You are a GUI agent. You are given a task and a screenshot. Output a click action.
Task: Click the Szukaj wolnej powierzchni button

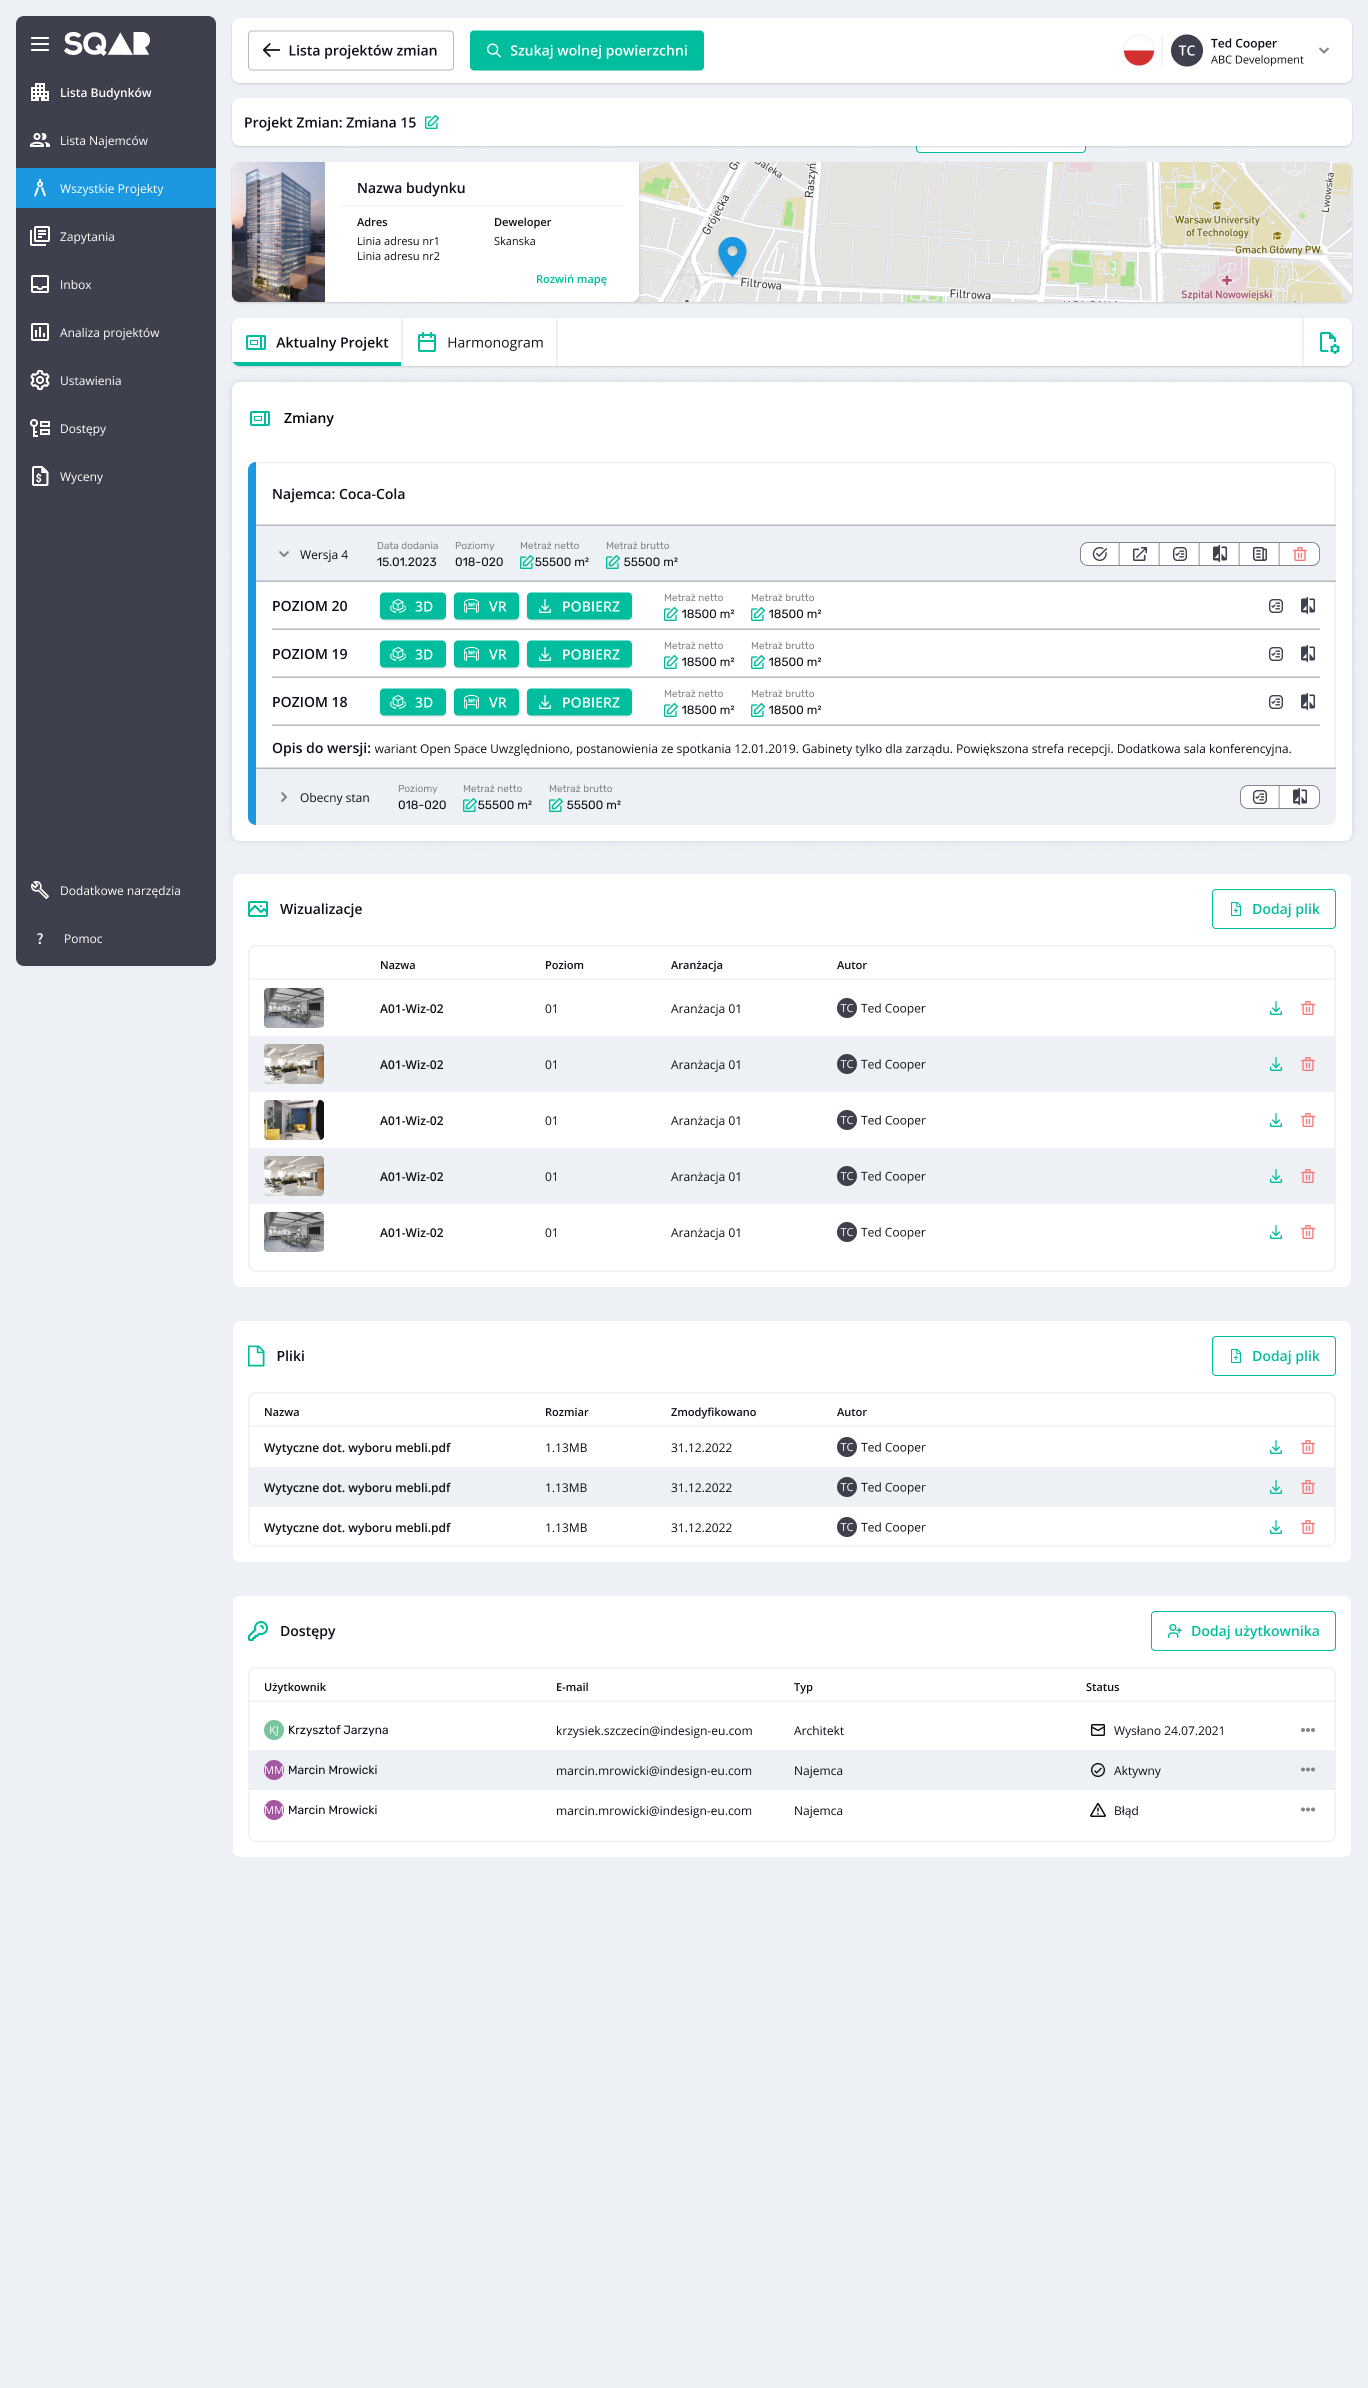pyautogui.click(x=587, y=51)
